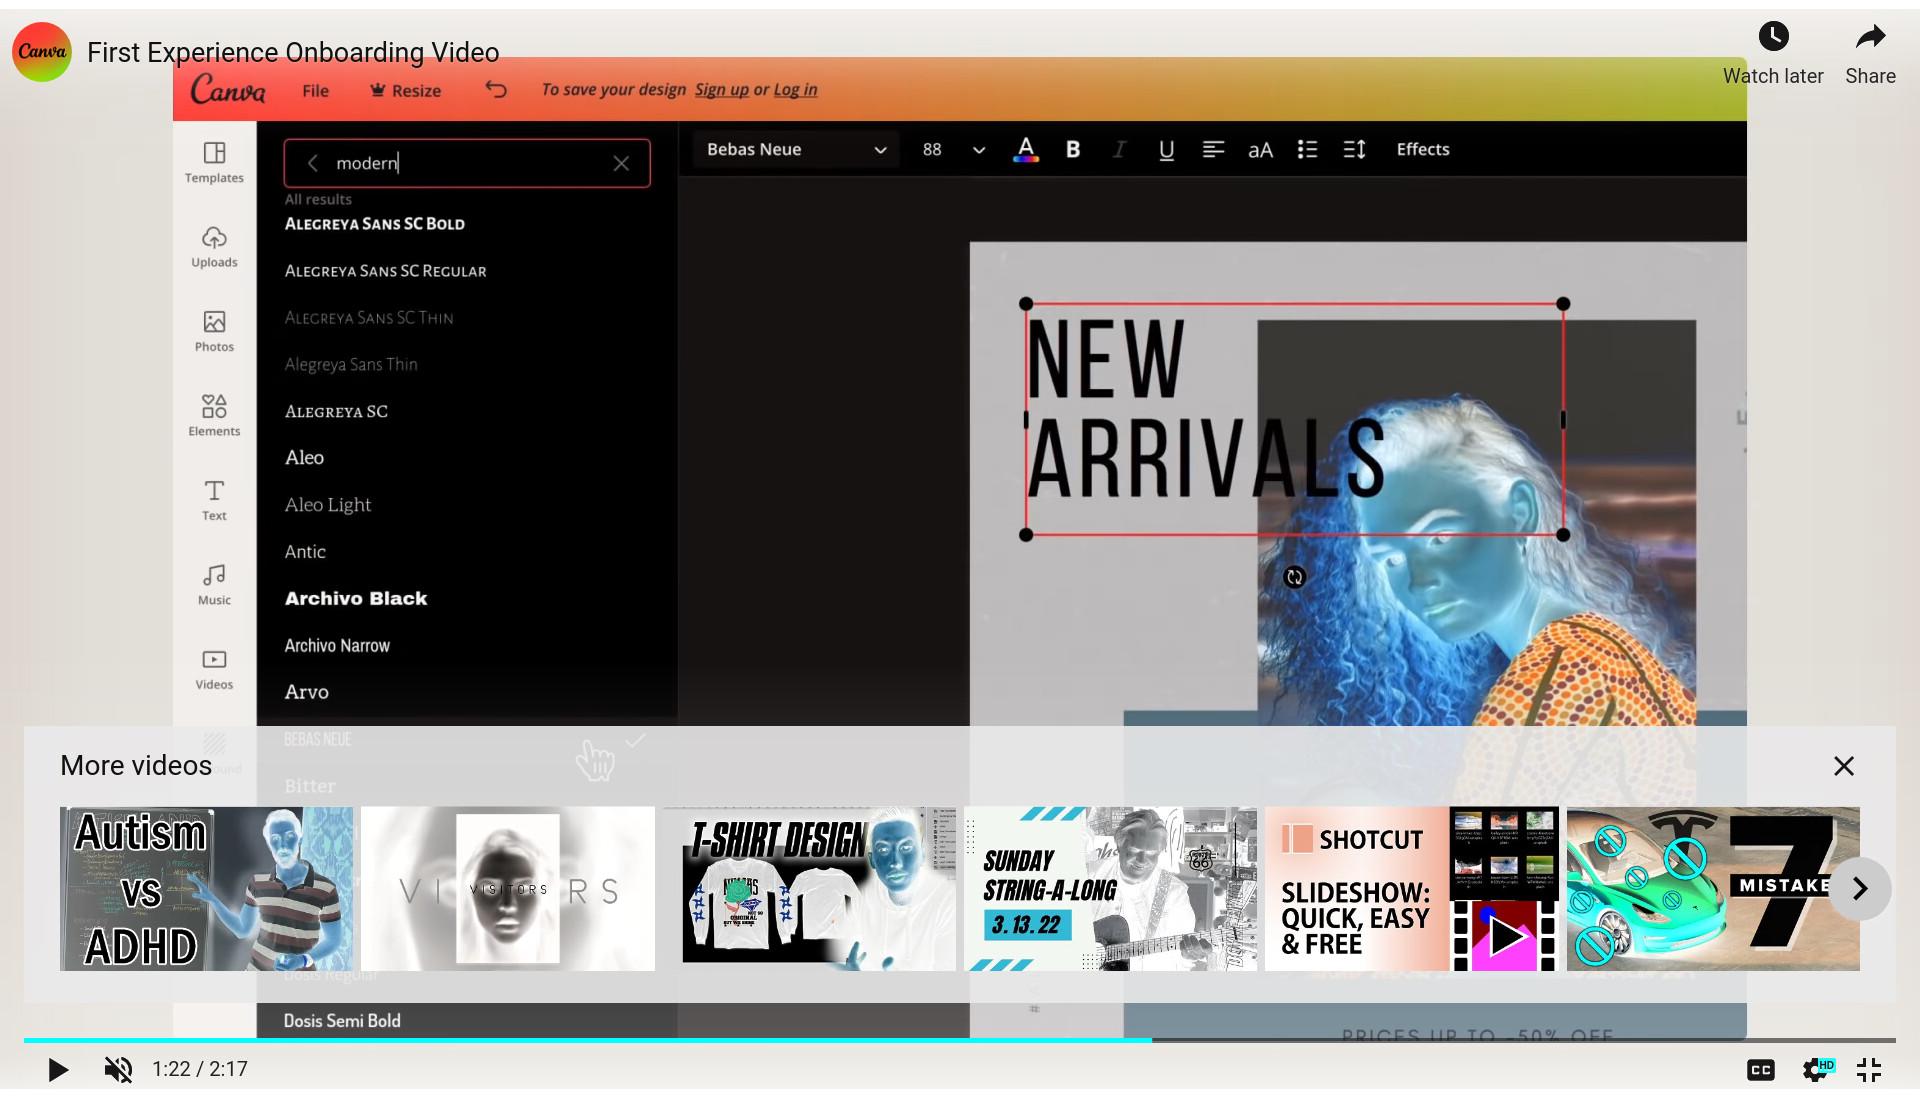Viewport: 1920px width, 1097px height.
Task: Open the text color picker
Action: pyautogui.click(x=1025, y=149)
